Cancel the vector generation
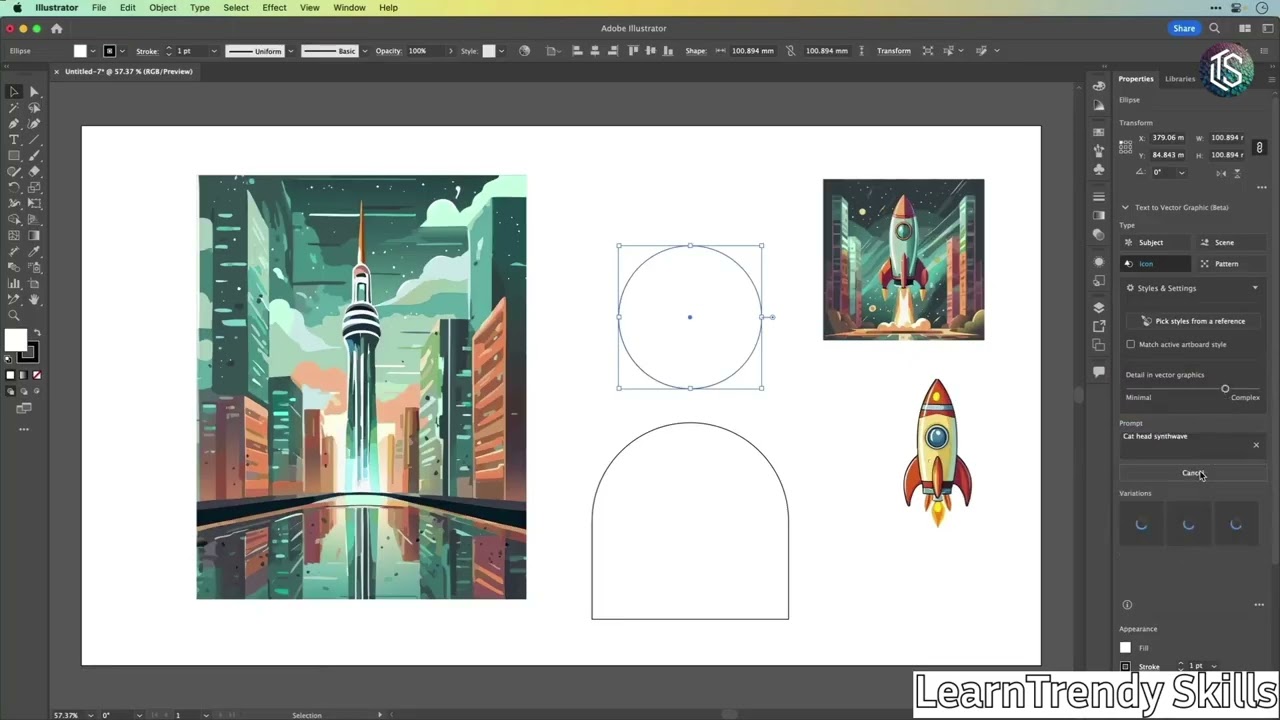The height and width of the screenshot is (720, 1280). tap(1192, 473)
